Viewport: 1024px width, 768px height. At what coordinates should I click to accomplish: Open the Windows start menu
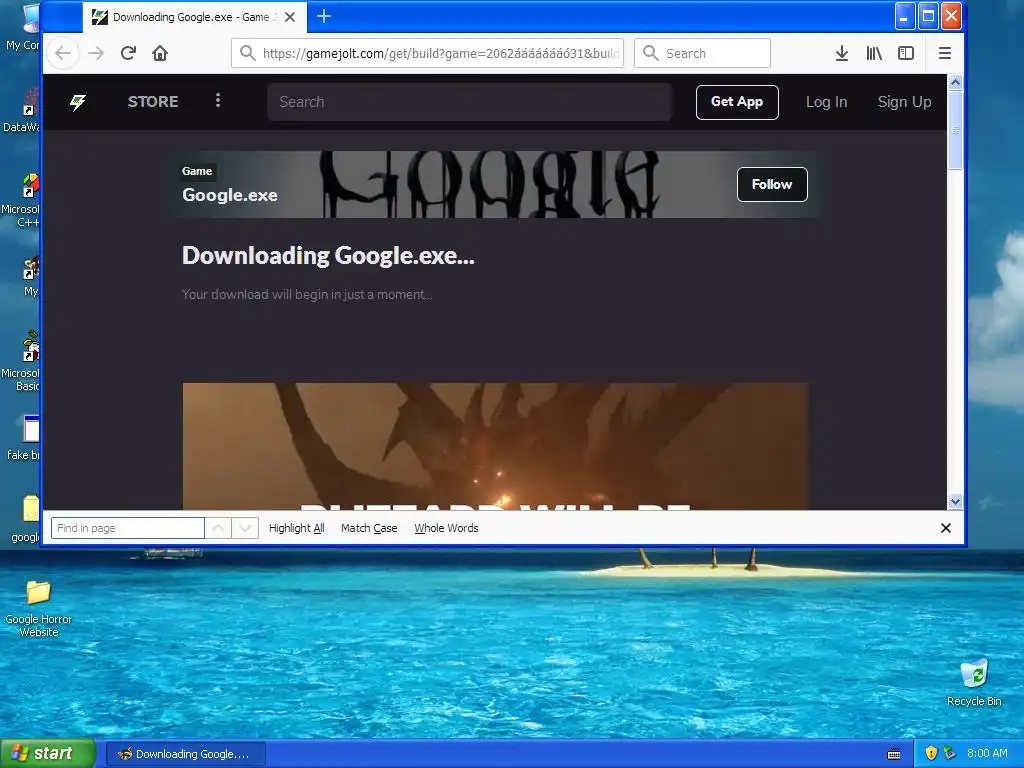[48, 753]
